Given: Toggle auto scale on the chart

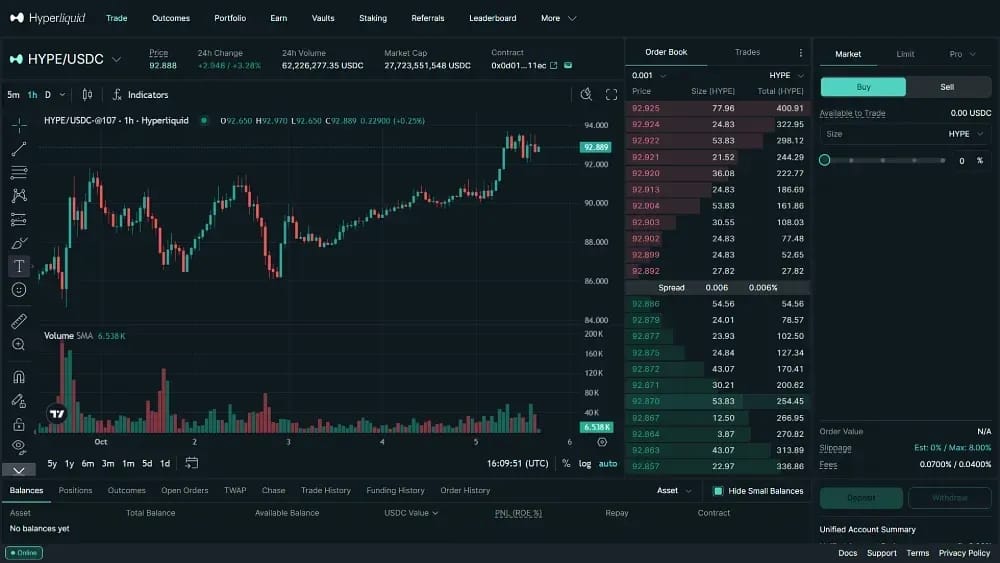Looking at the screenshot, I should click(x=608, y=464).
